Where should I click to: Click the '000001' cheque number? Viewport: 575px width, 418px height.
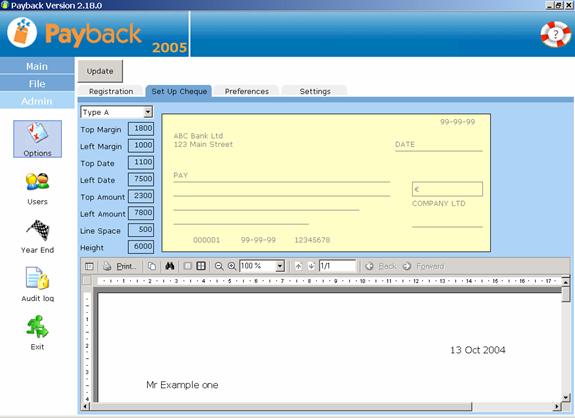click(206, 240)
